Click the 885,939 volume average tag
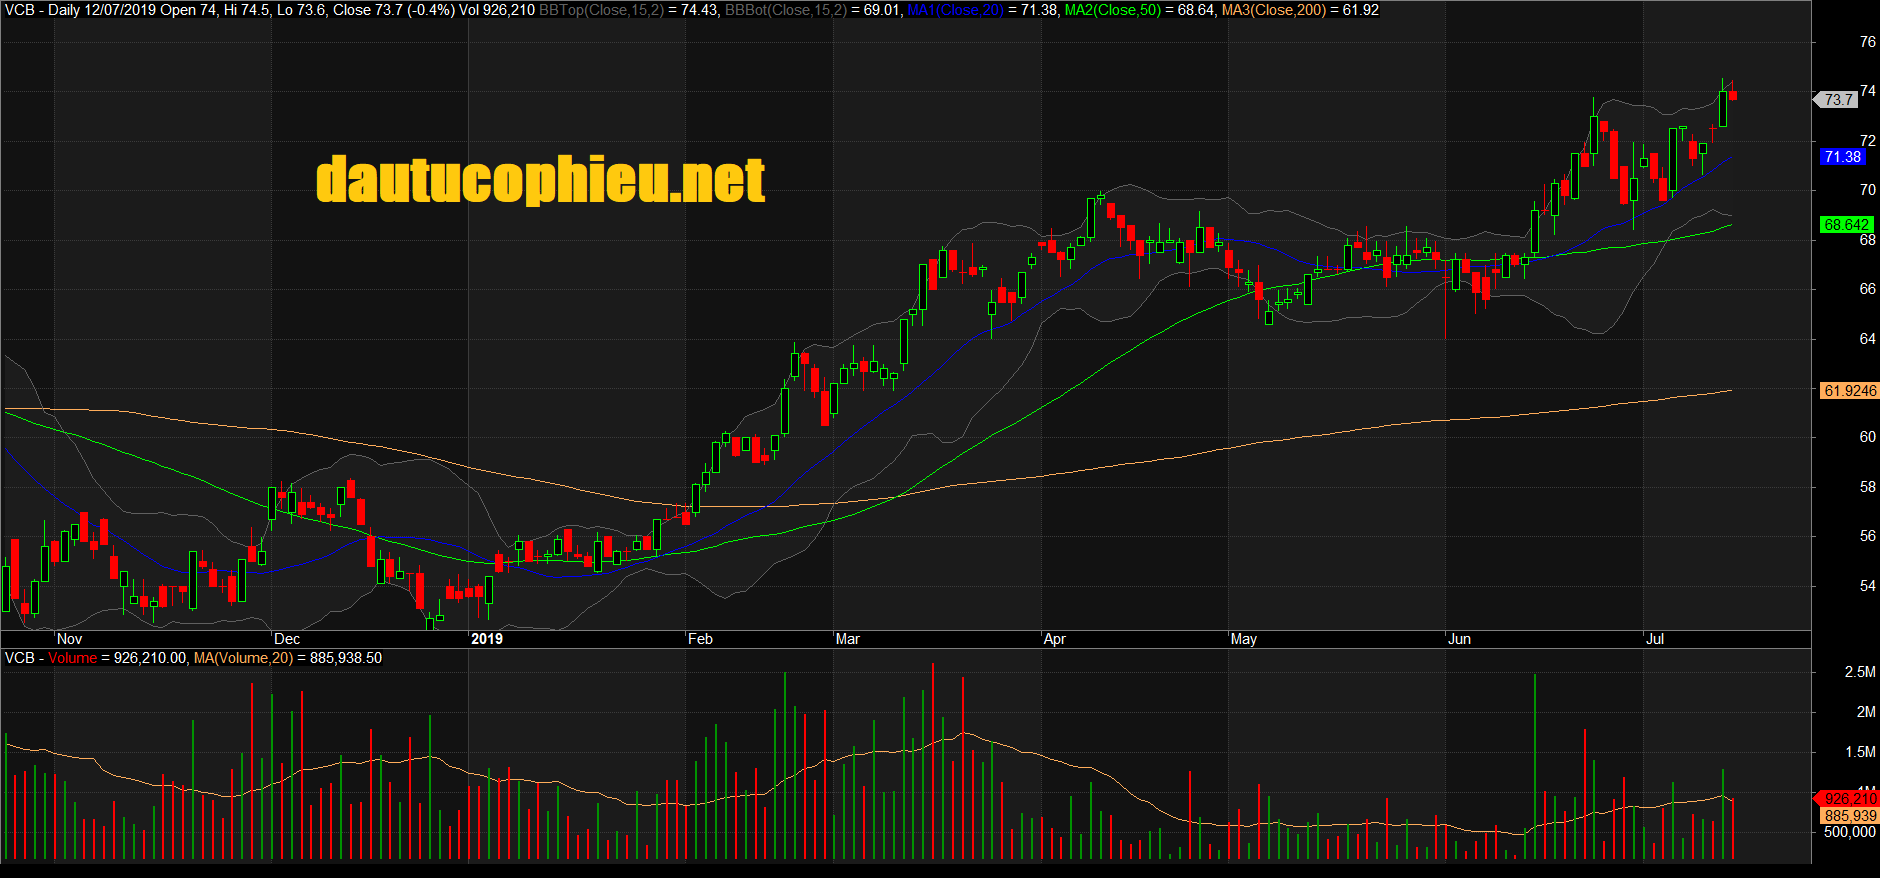Image resolution: width=1880 pixels, height=878 pixels. coord(1849,816)
